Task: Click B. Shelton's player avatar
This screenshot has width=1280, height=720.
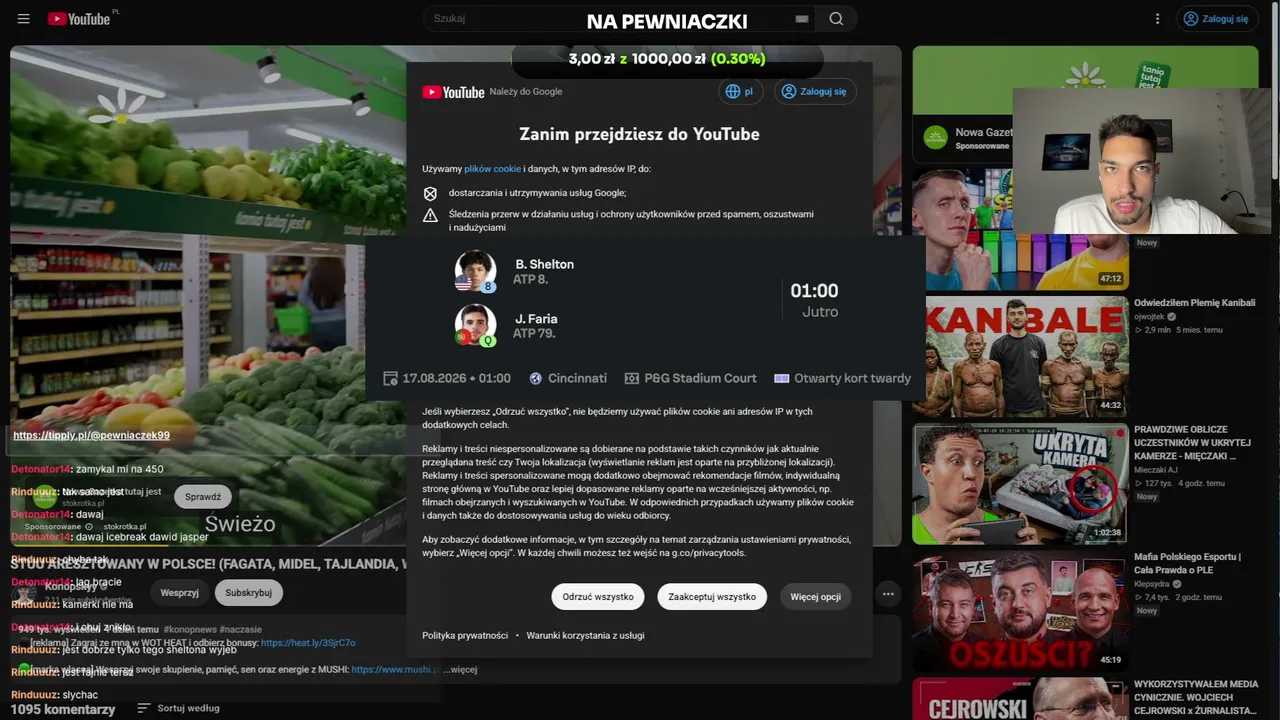Action: click(475, 271)
